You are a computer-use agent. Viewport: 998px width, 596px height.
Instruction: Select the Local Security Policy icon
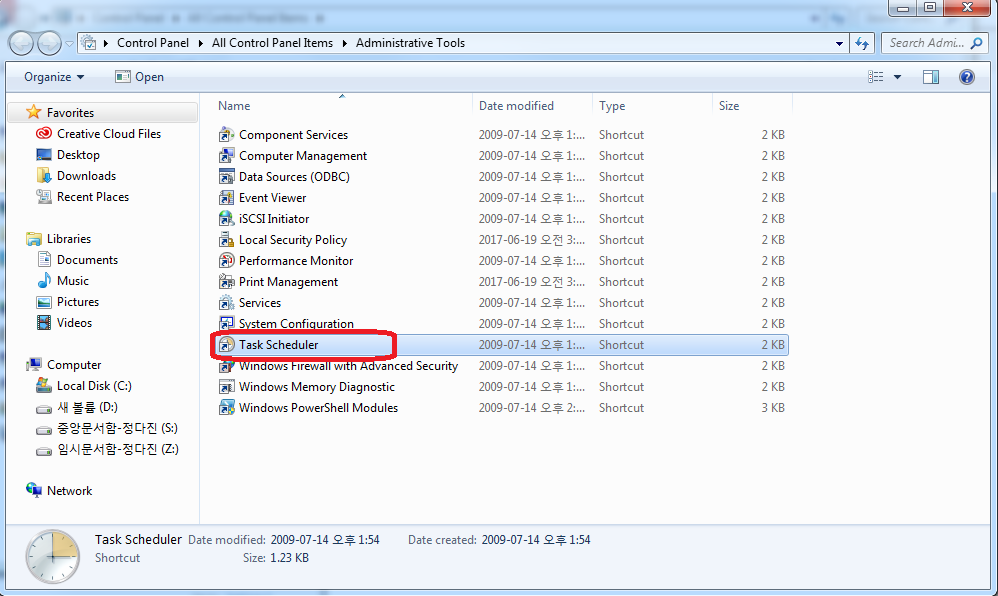tap(226, 240)
